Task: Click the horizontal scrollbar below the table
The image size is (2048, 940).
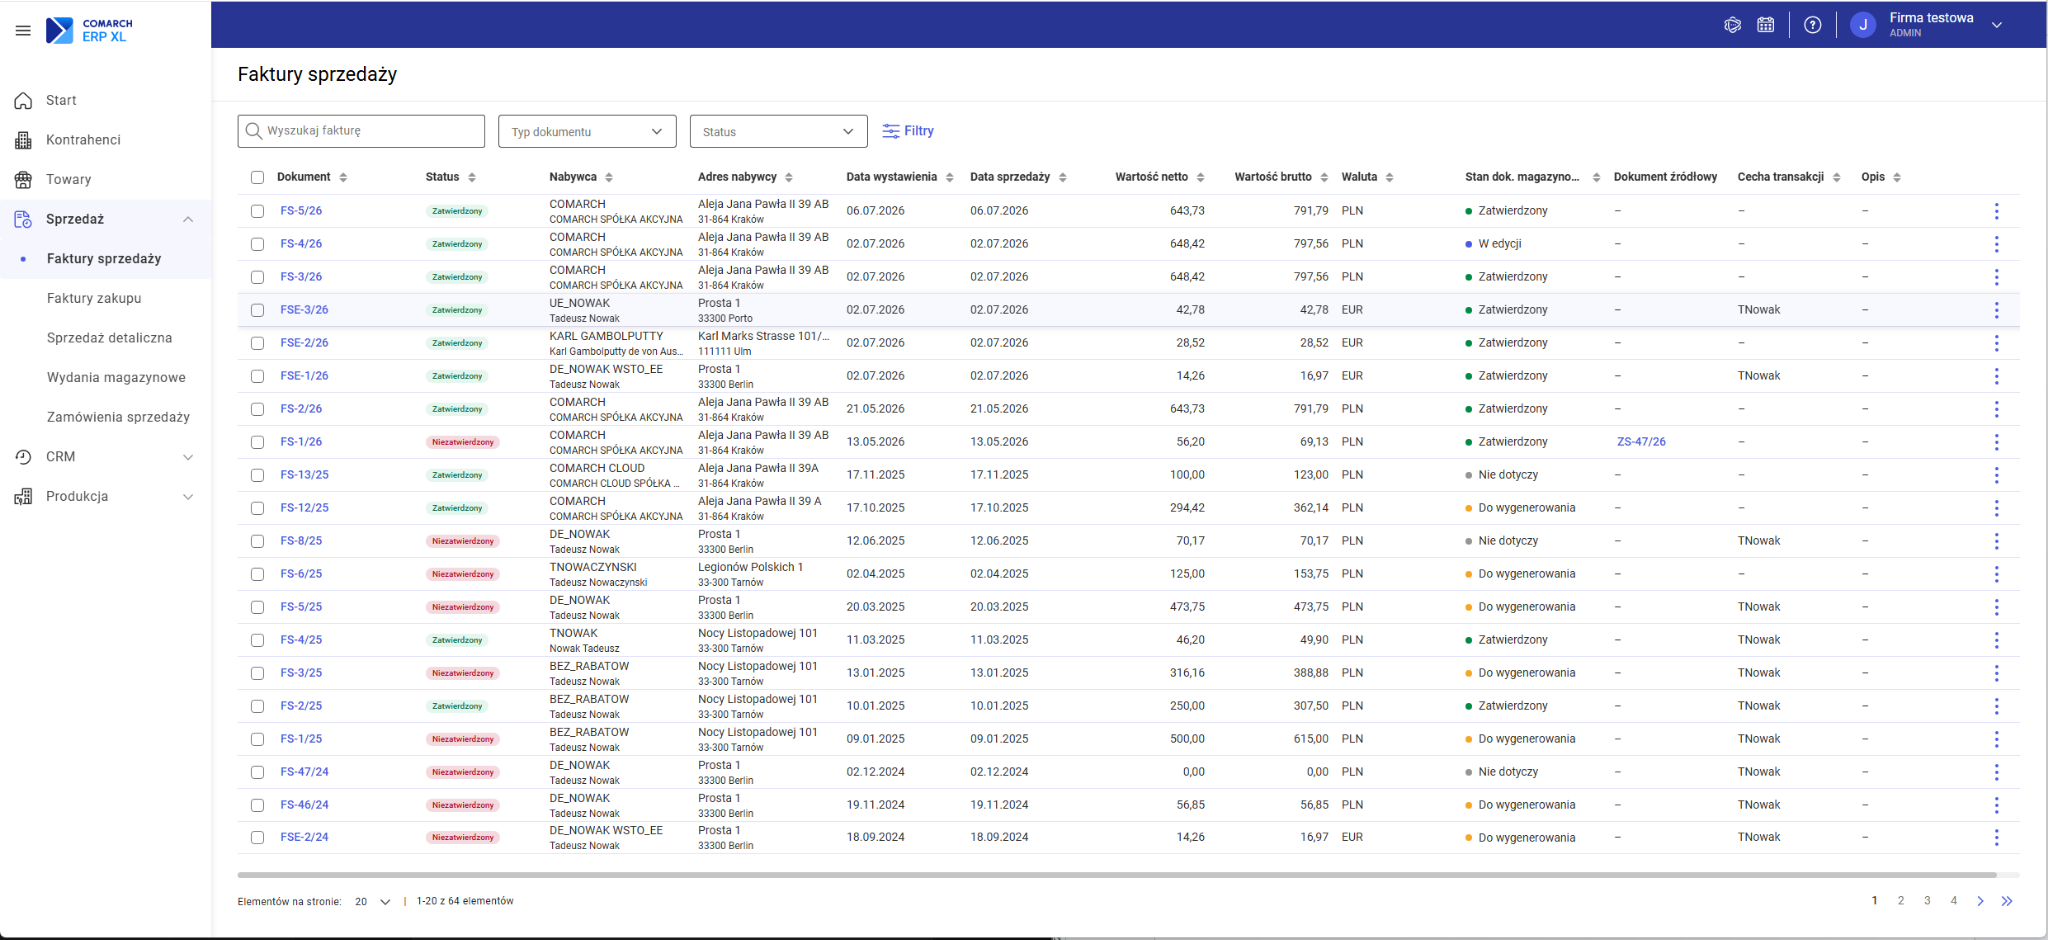Action: click(1116, 875)
